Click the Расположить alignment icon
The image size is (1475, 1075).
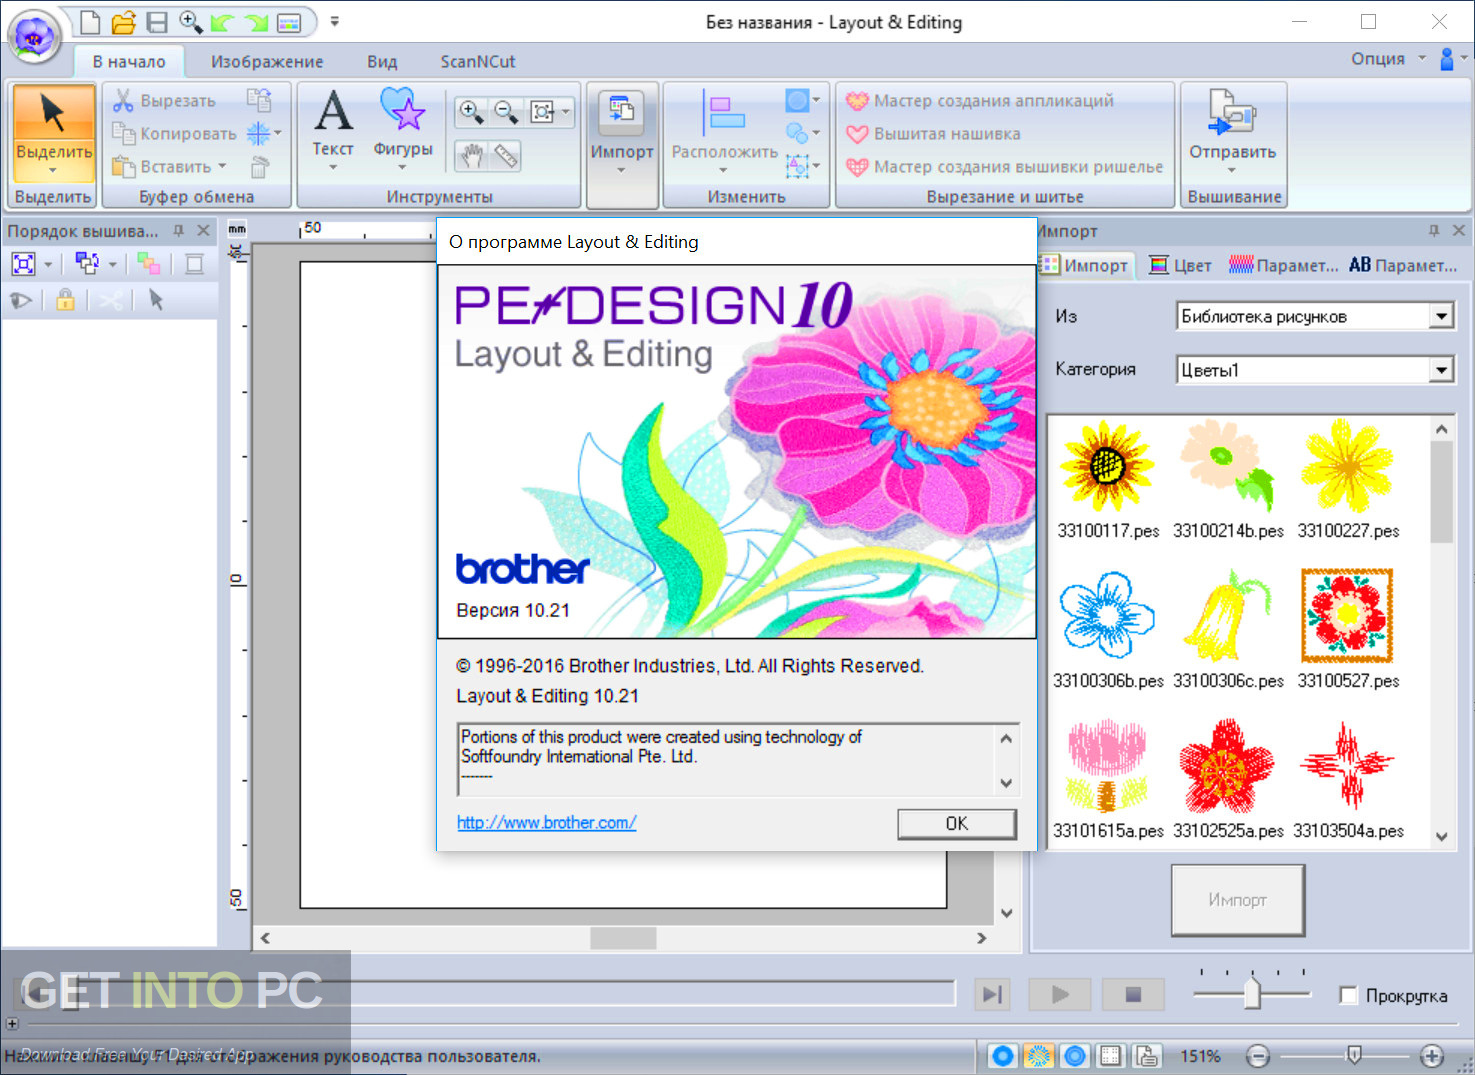(724, 110)
